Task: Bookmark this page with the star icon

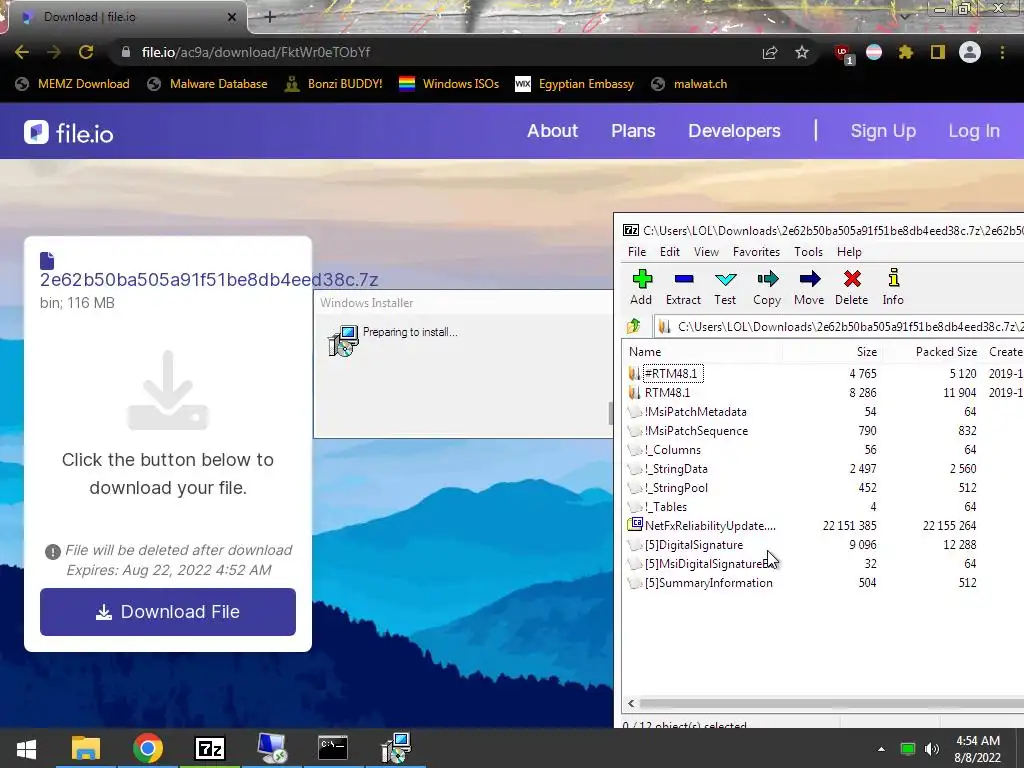Action: click(x=802, y=52)
